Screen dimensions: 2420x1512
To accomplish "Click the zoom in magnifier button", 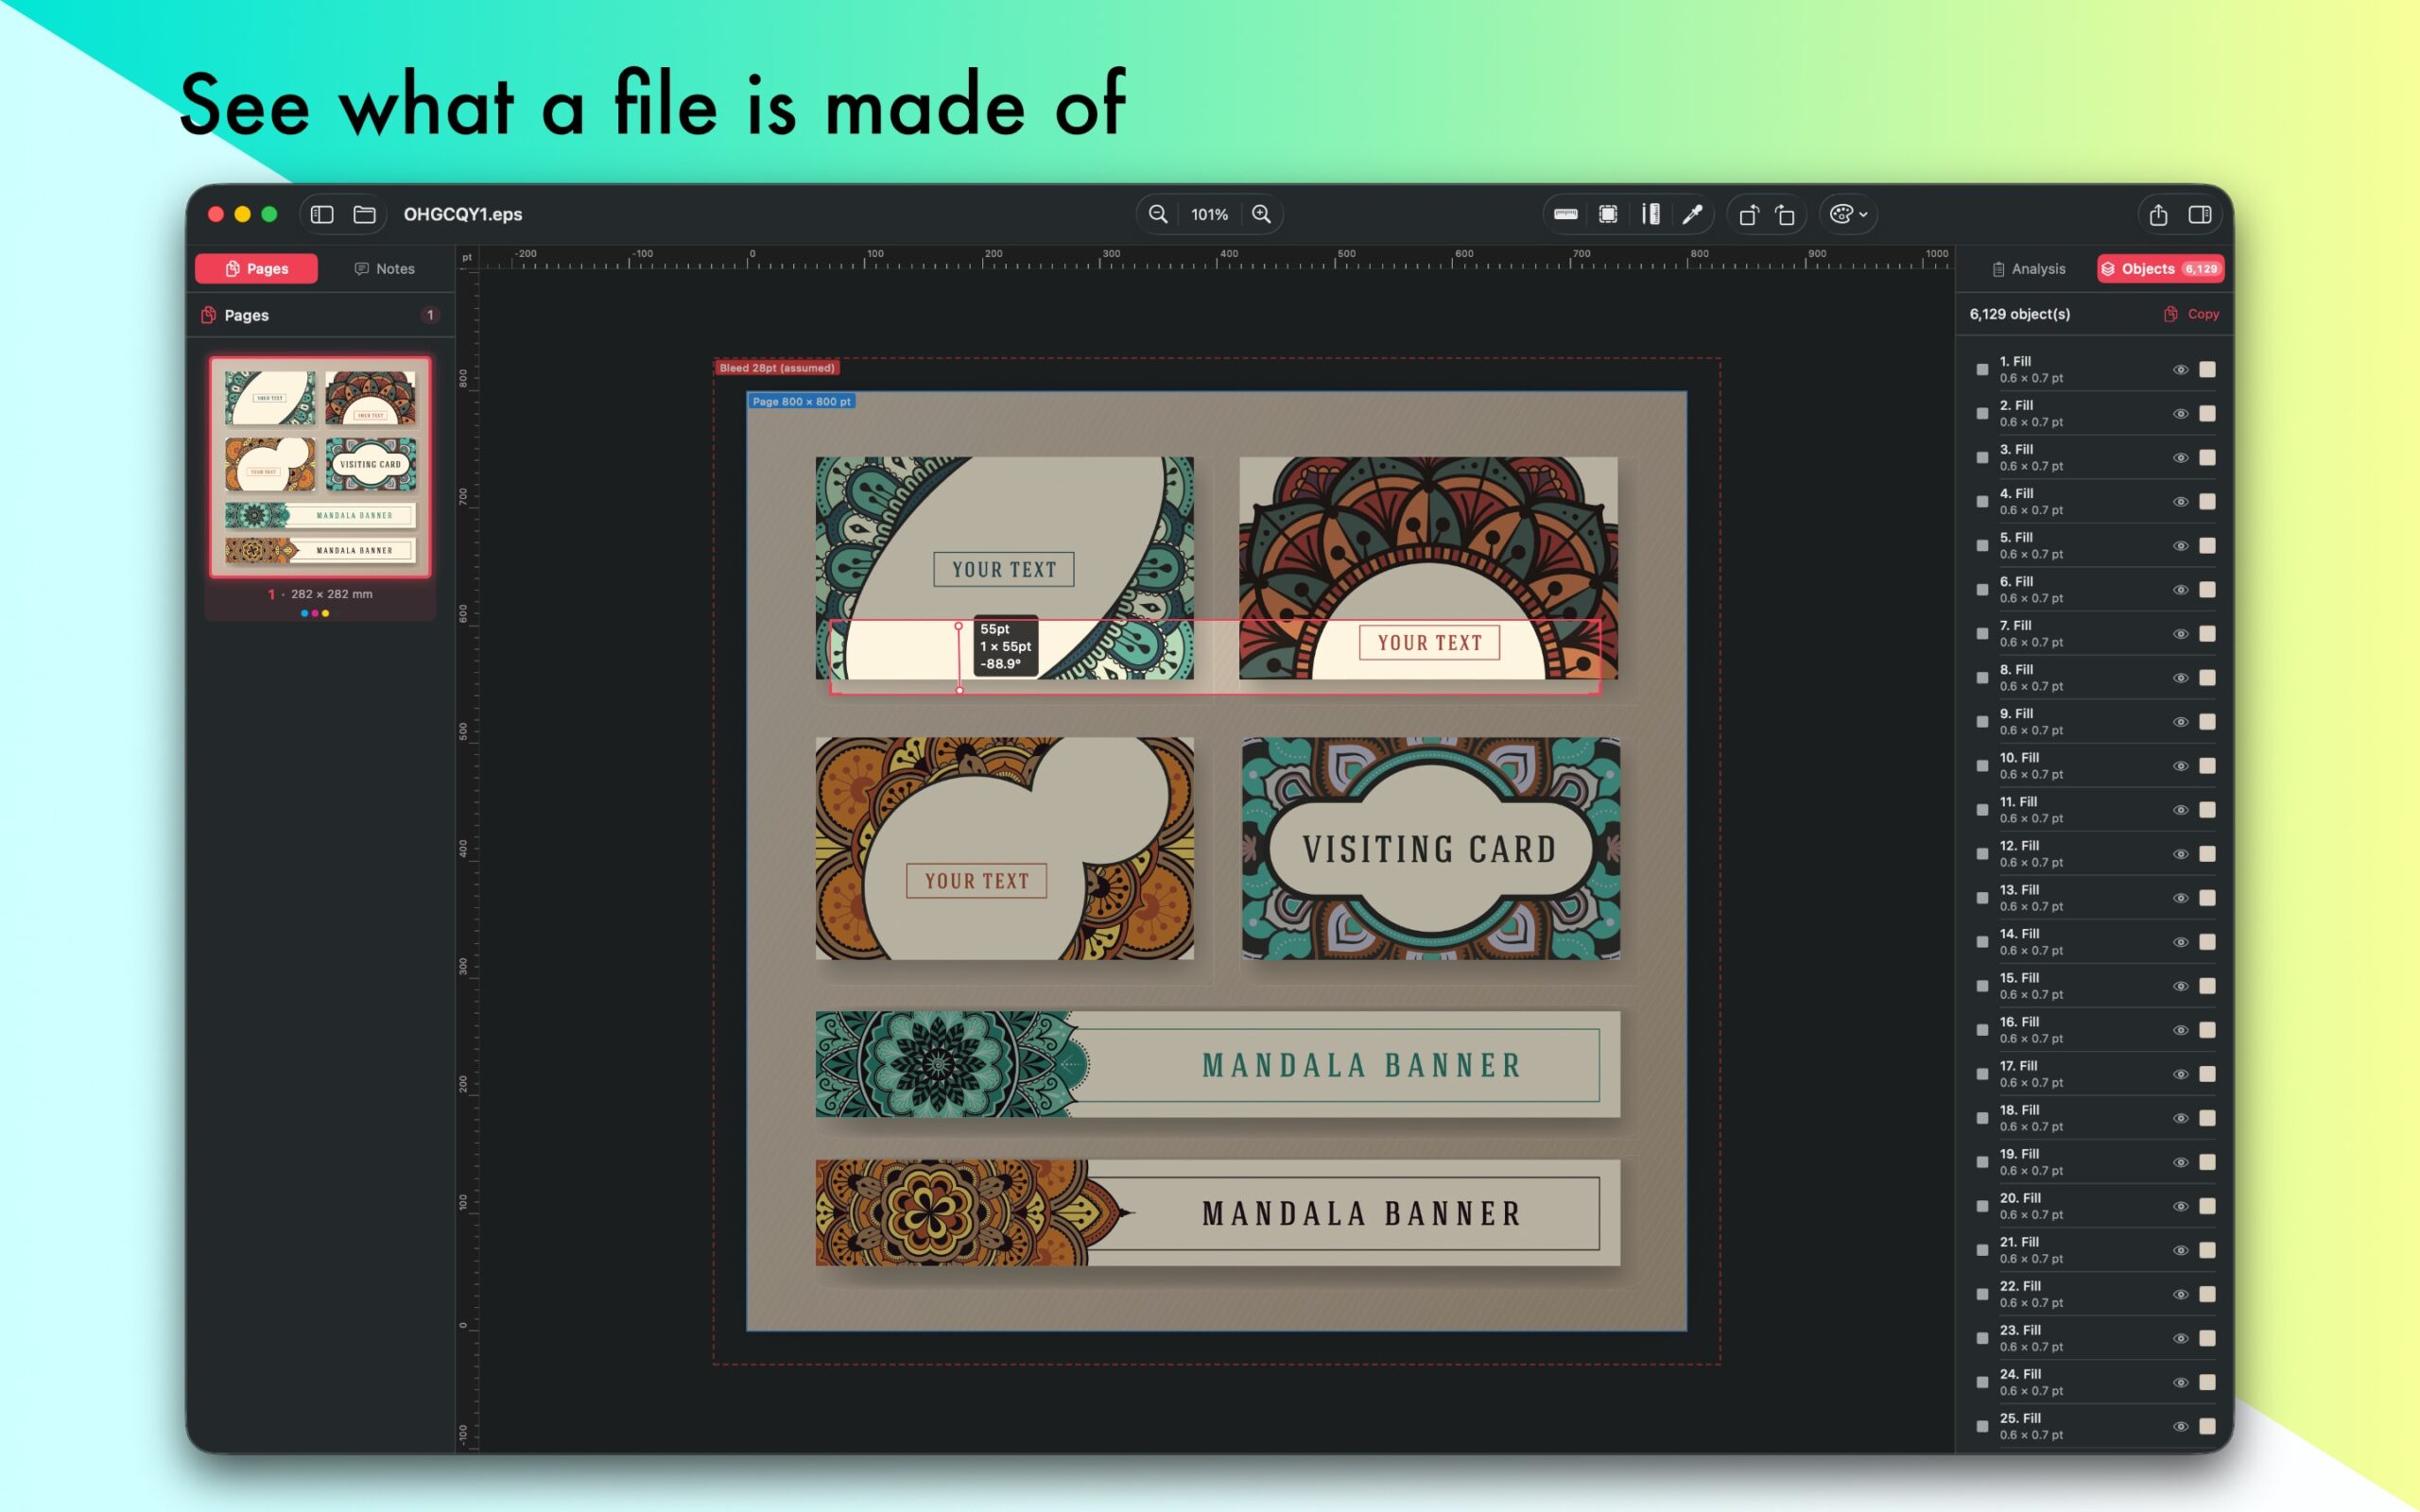I will [x=1261, y=214].
